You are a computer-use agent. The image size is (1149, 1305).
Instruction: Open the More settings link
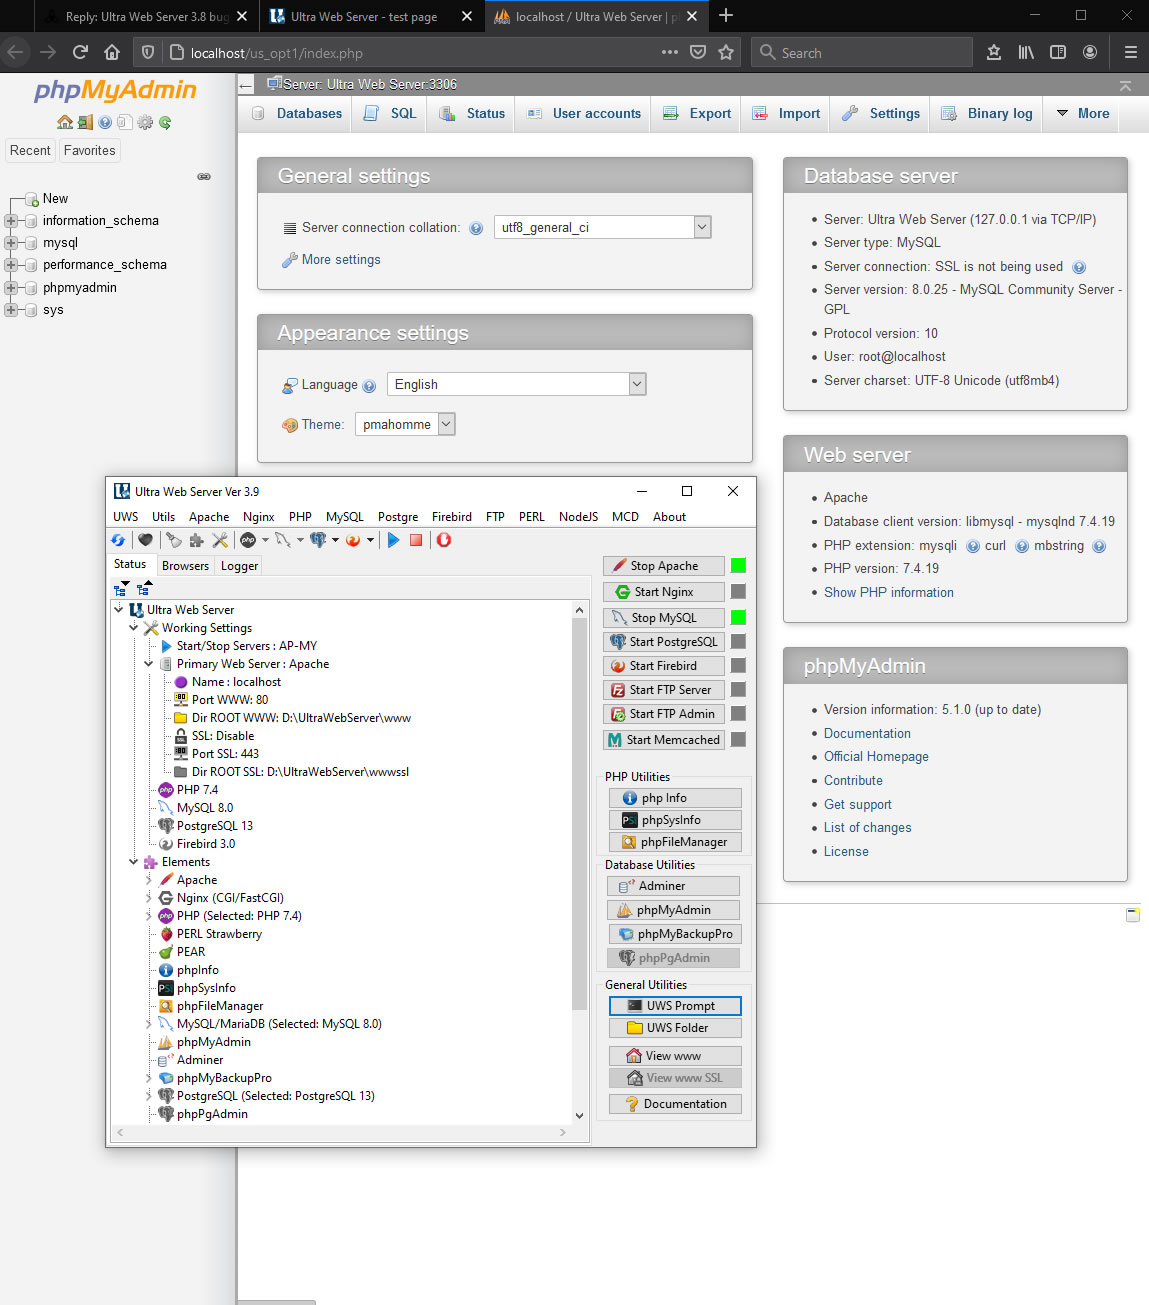(x=341, y=260)
